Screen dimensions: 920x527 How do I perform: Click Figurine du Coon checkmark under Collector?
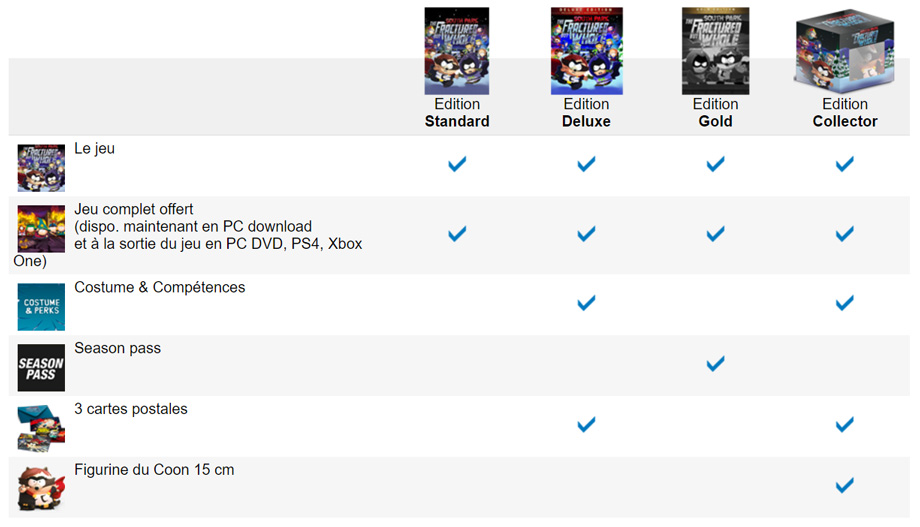[845, 485]
